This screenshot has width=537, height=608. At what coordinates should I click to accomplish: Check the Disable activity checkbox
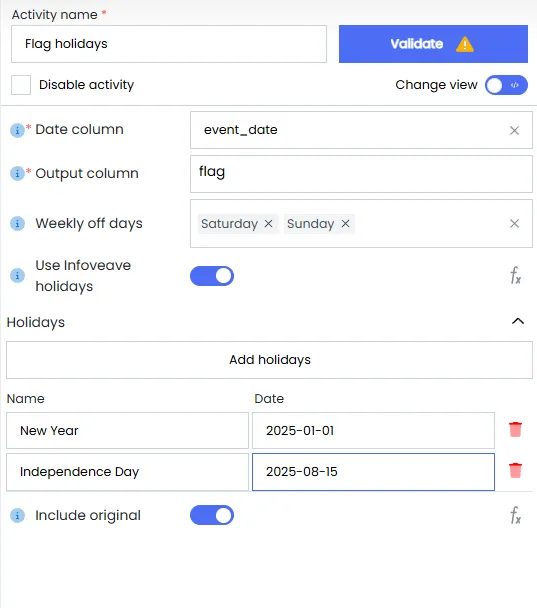tap(21, 85)
